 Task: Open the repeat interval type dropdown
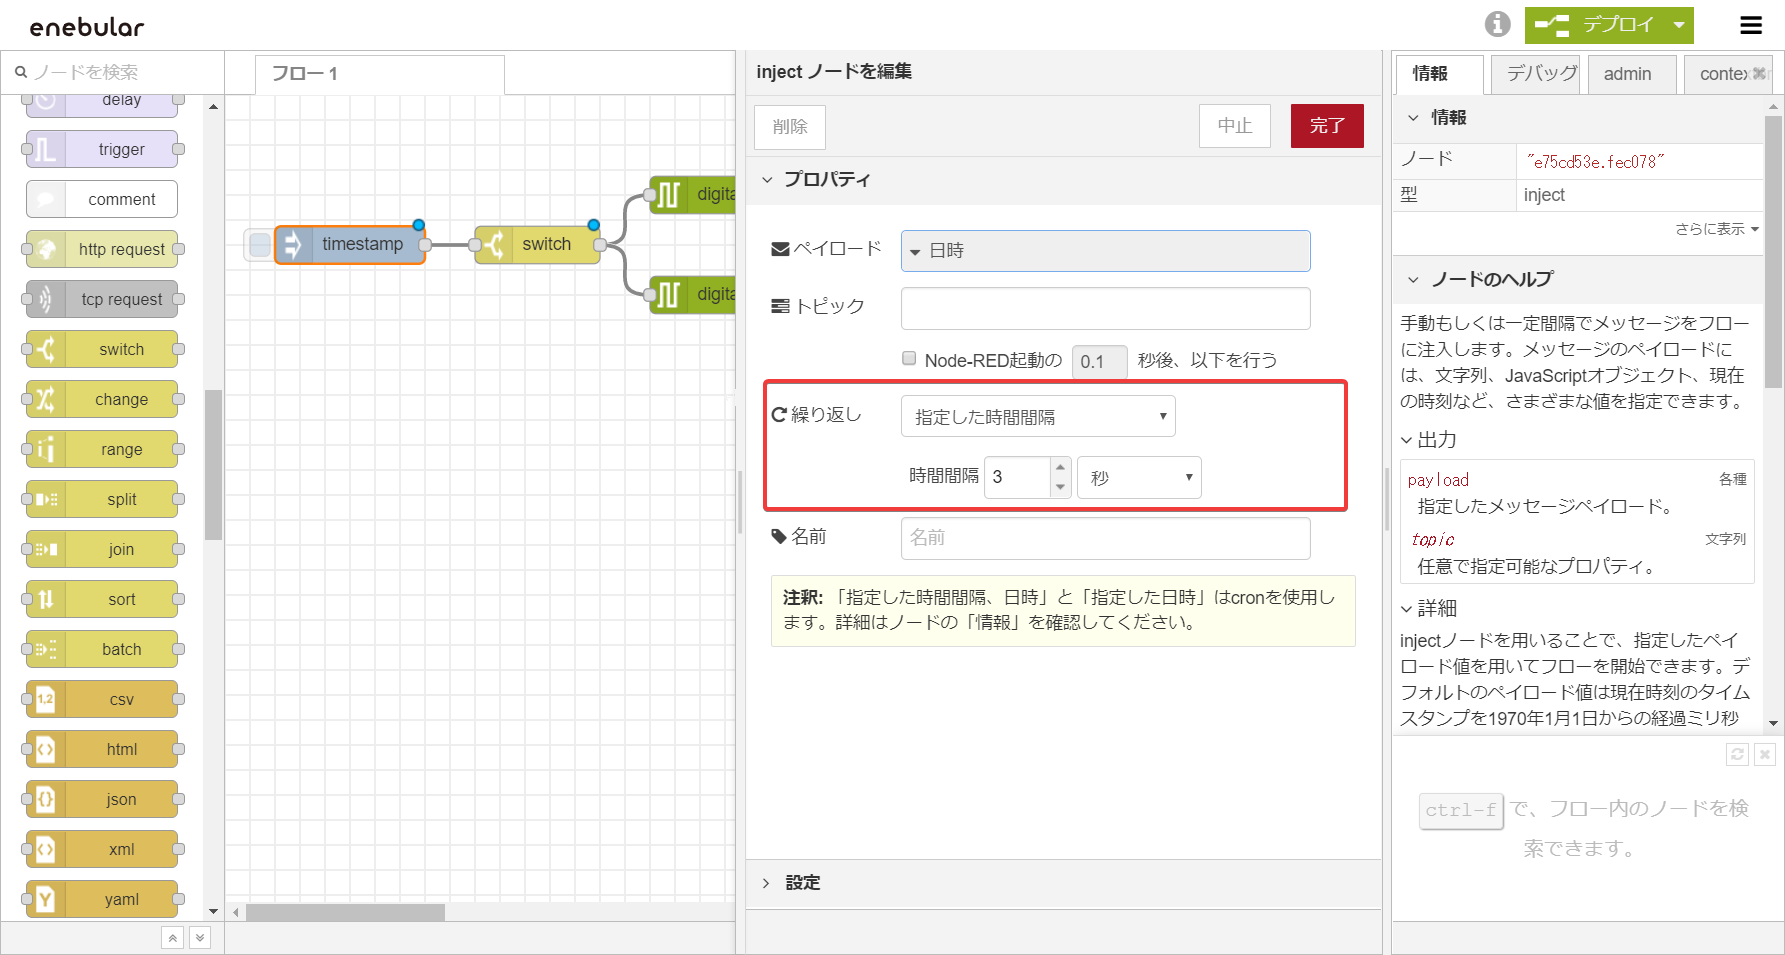(x=1037, y=417)
